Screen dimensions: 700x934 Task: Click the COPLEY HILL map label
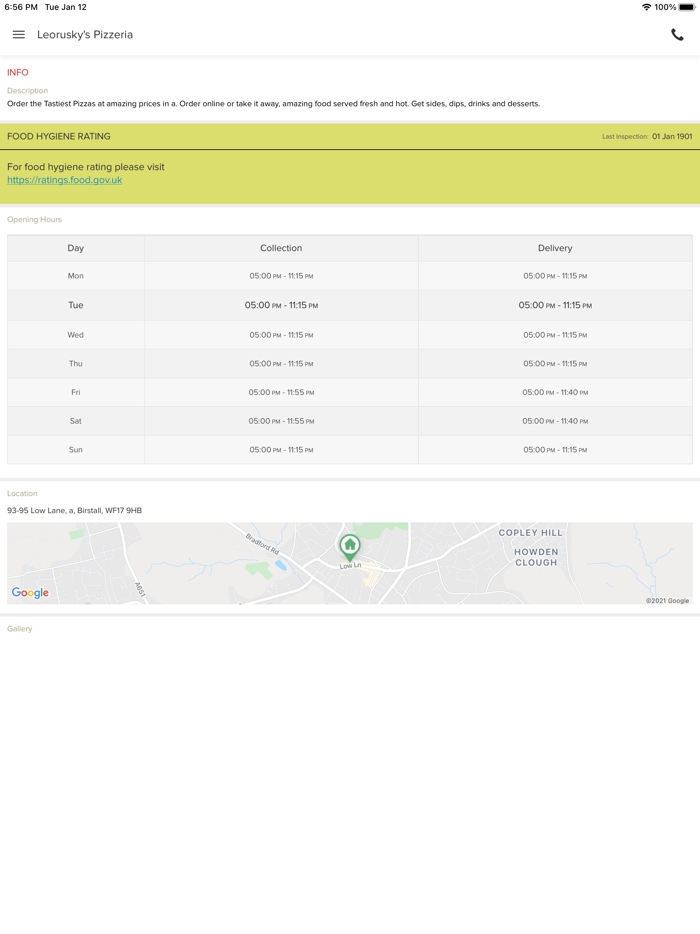click(x=530, y=533)
